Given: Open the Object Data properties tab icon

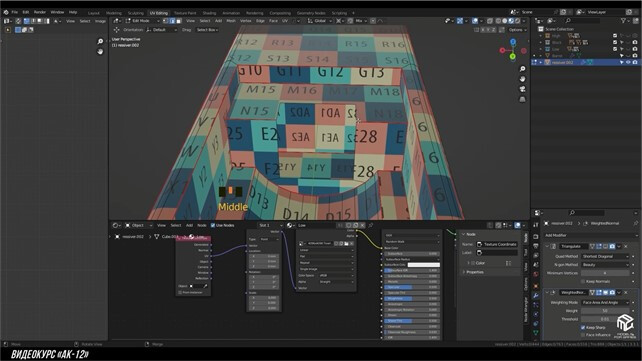Looking at the screenshot, I should [536, 332].
